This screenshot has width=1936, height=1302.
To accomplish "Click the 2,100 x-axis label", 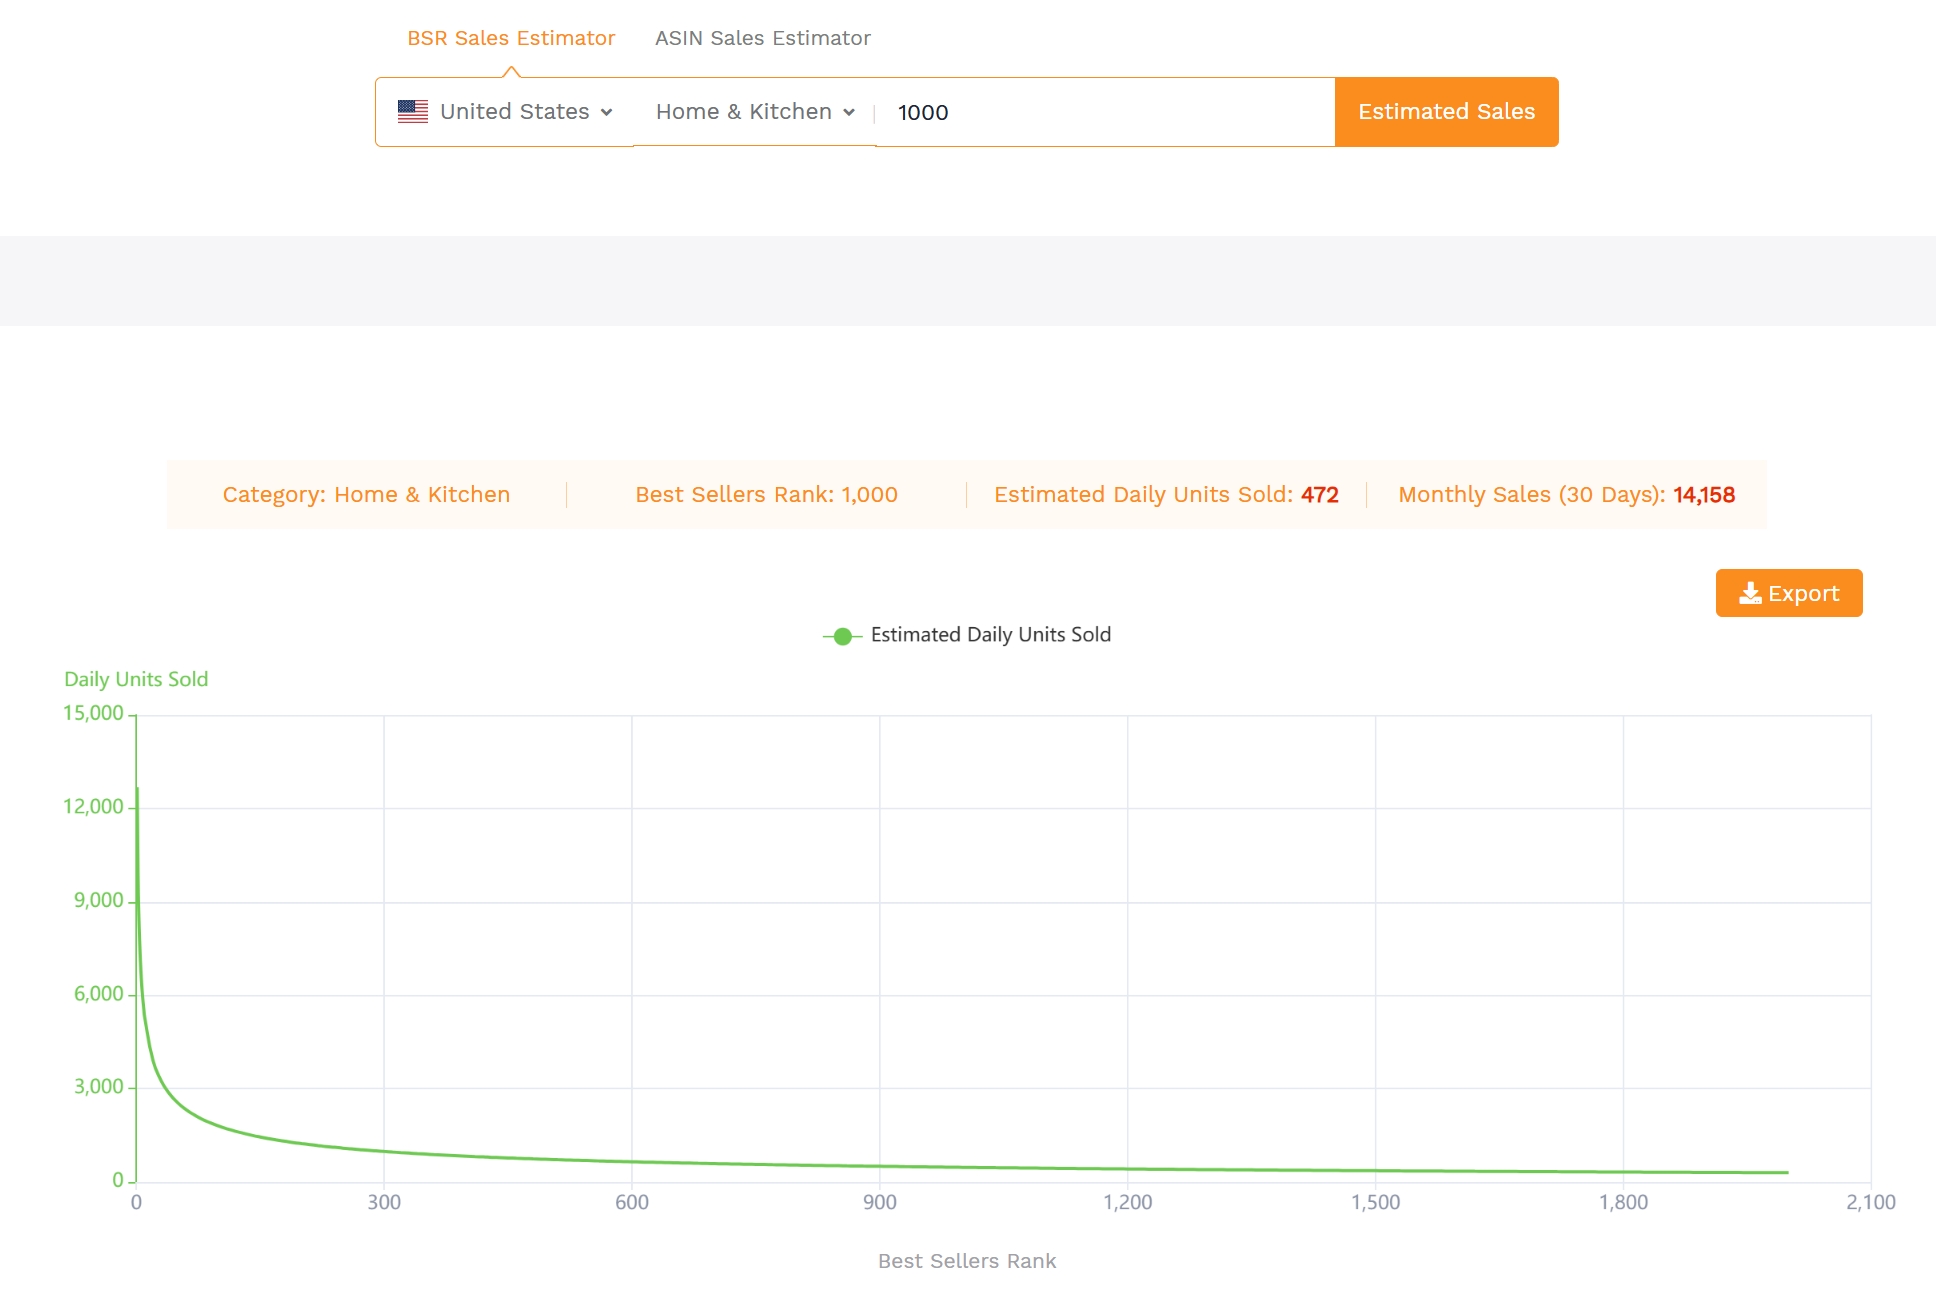I will tap(1871, 1202).
